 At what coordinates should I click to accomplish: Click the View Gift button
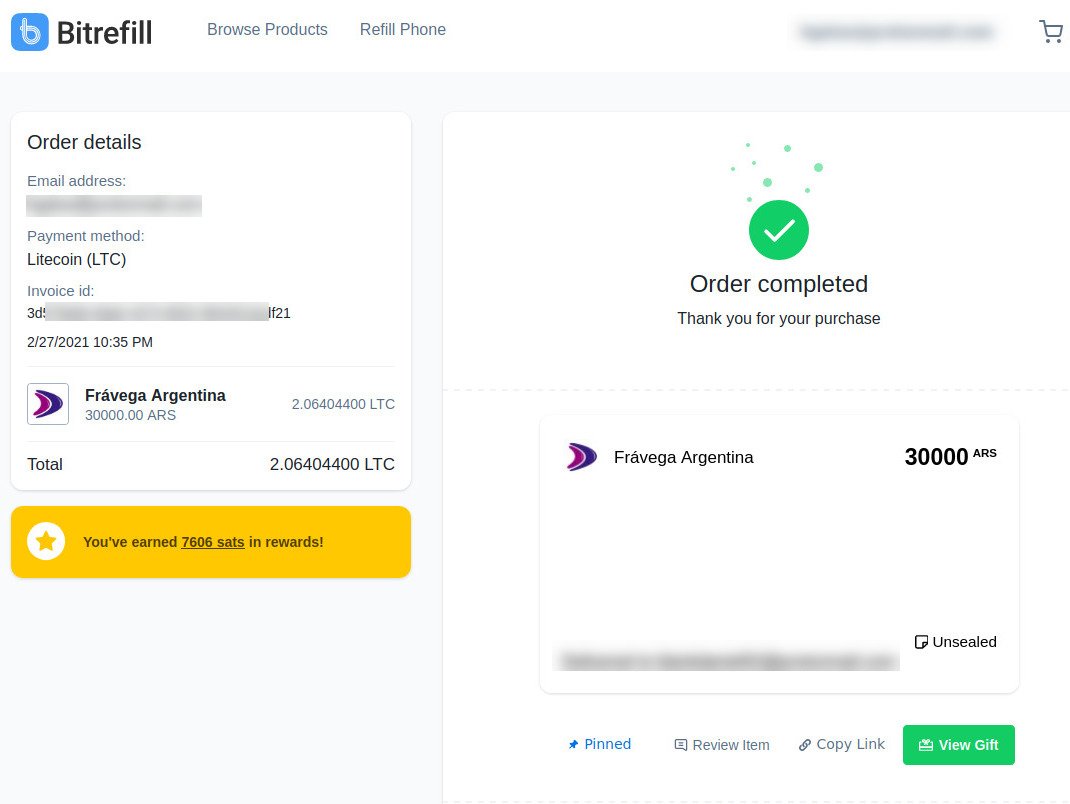click(x=959, y=745)
